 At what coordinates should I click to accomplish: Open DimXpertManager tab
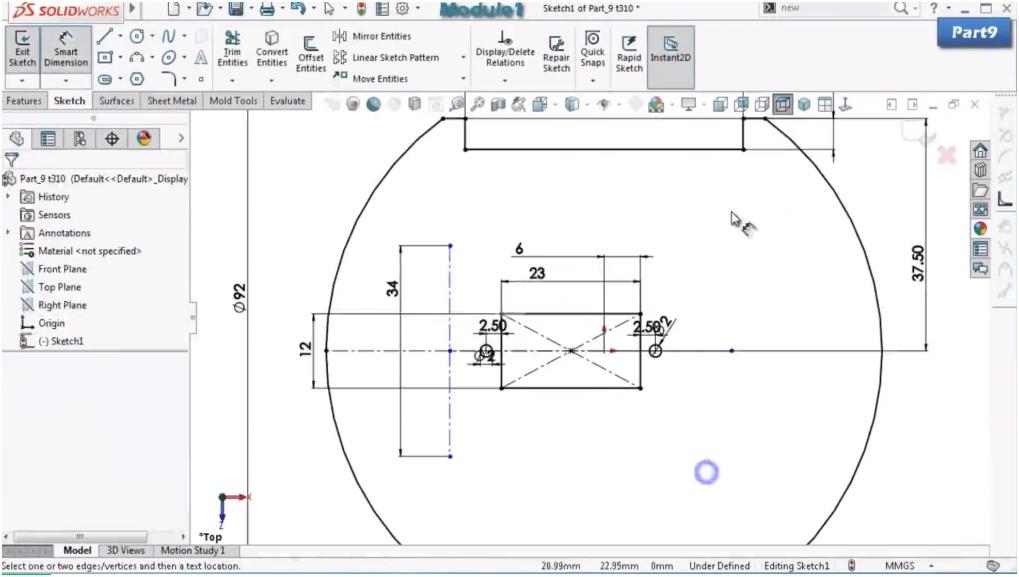click(x=112, y=138)
